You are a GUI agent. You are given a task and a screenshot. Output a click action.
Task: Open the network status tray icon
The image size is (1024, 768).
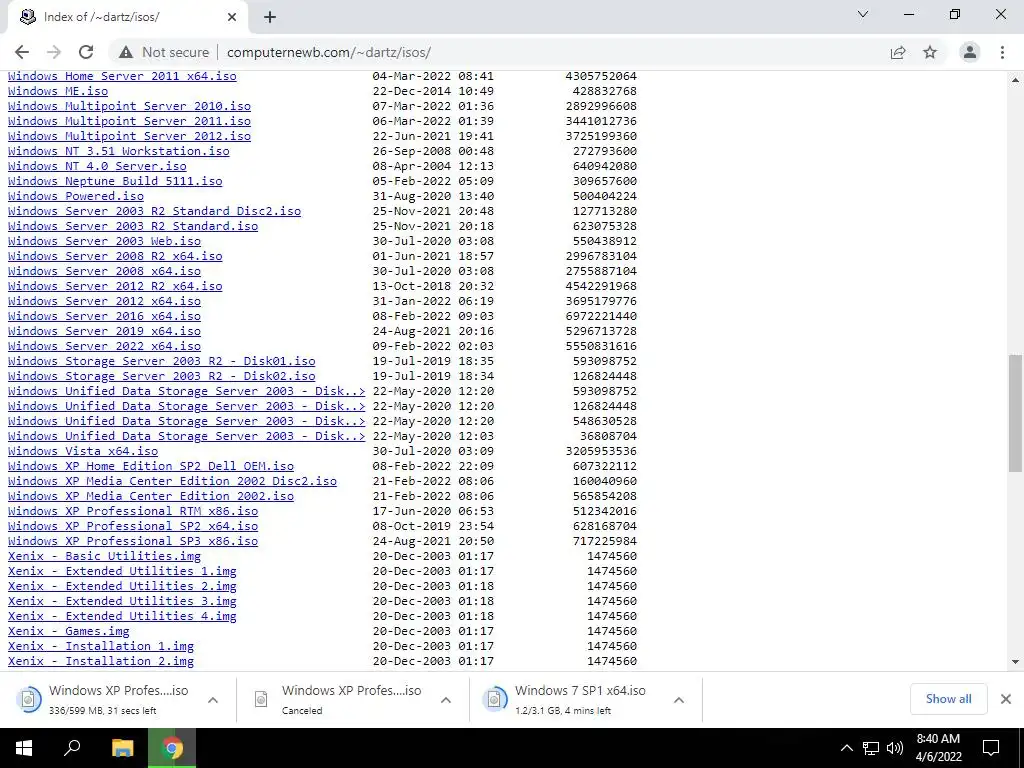point(871,748)
